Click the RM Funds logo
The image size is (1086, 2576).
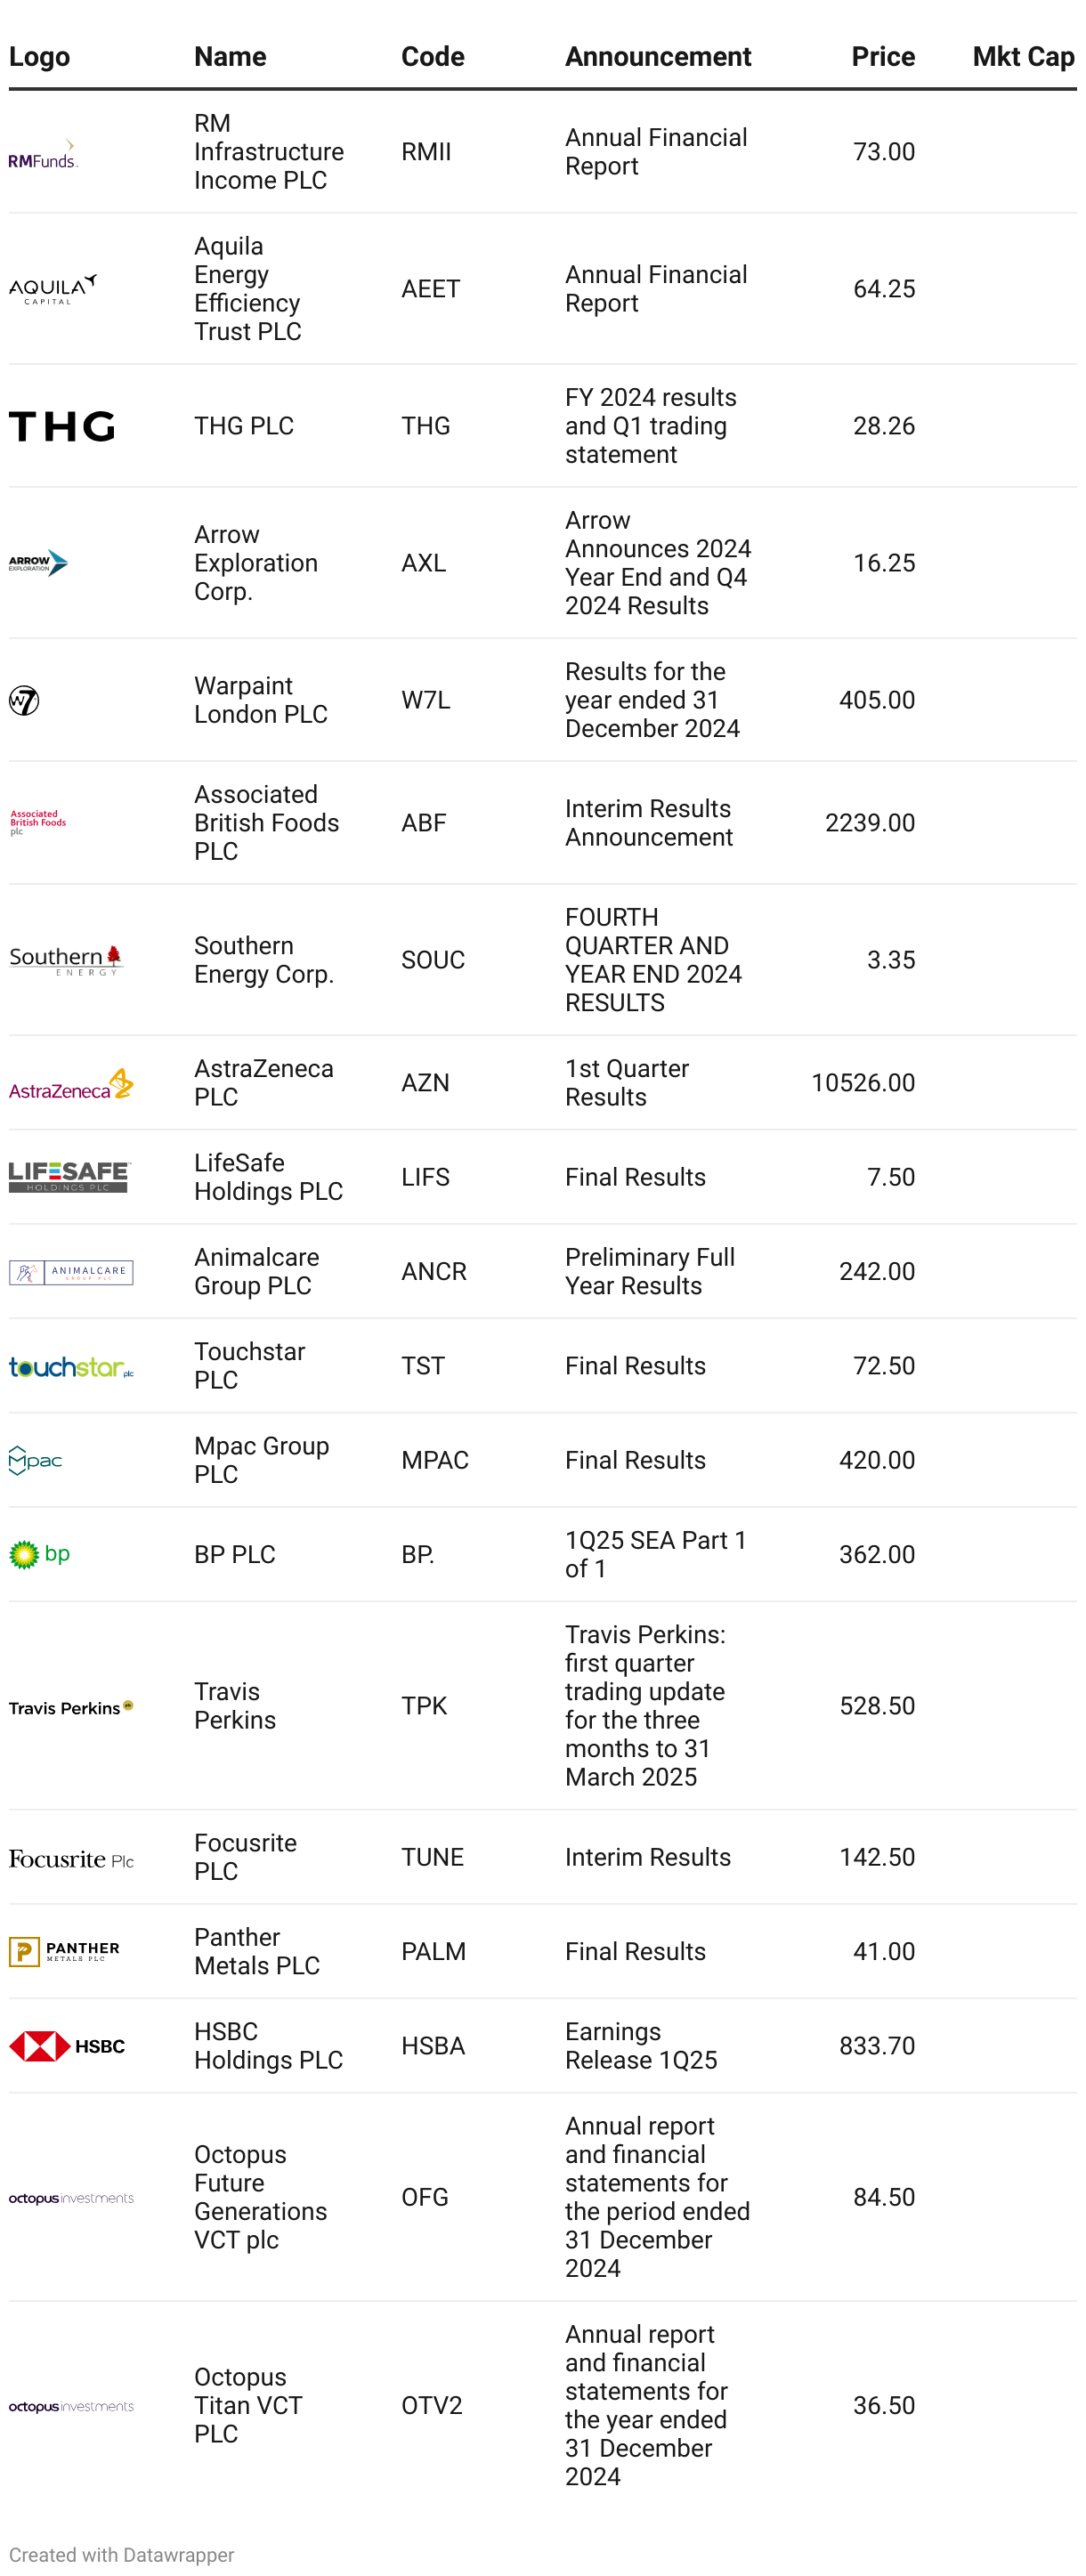click(x=43, y=154)
